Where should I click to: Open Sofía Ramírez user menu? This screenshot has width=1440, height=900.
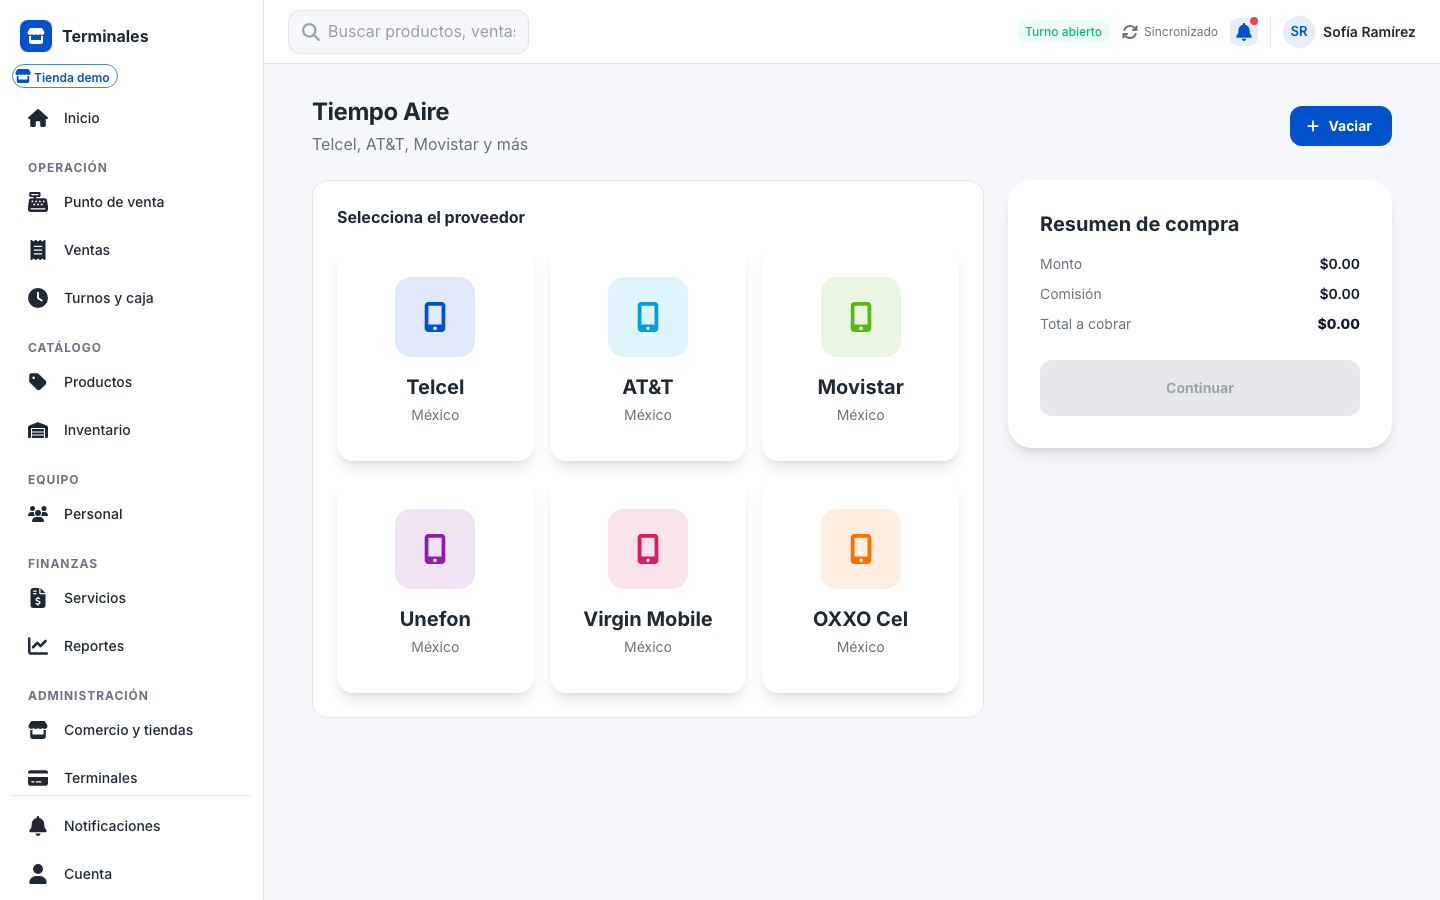pos(1350,32)
